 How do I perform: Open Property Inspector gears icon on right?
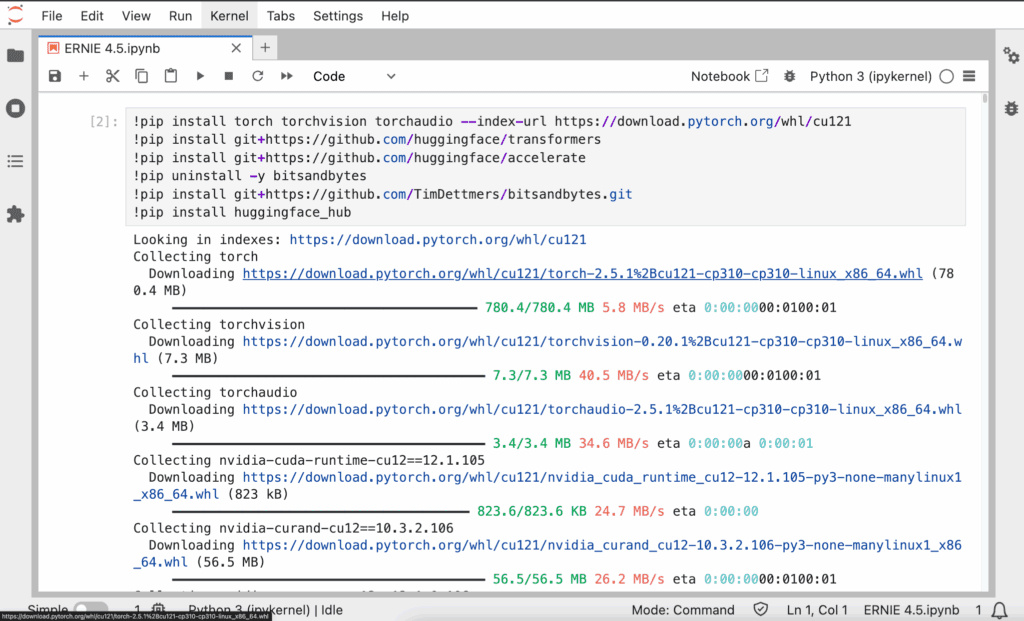tap(1011, 56)
